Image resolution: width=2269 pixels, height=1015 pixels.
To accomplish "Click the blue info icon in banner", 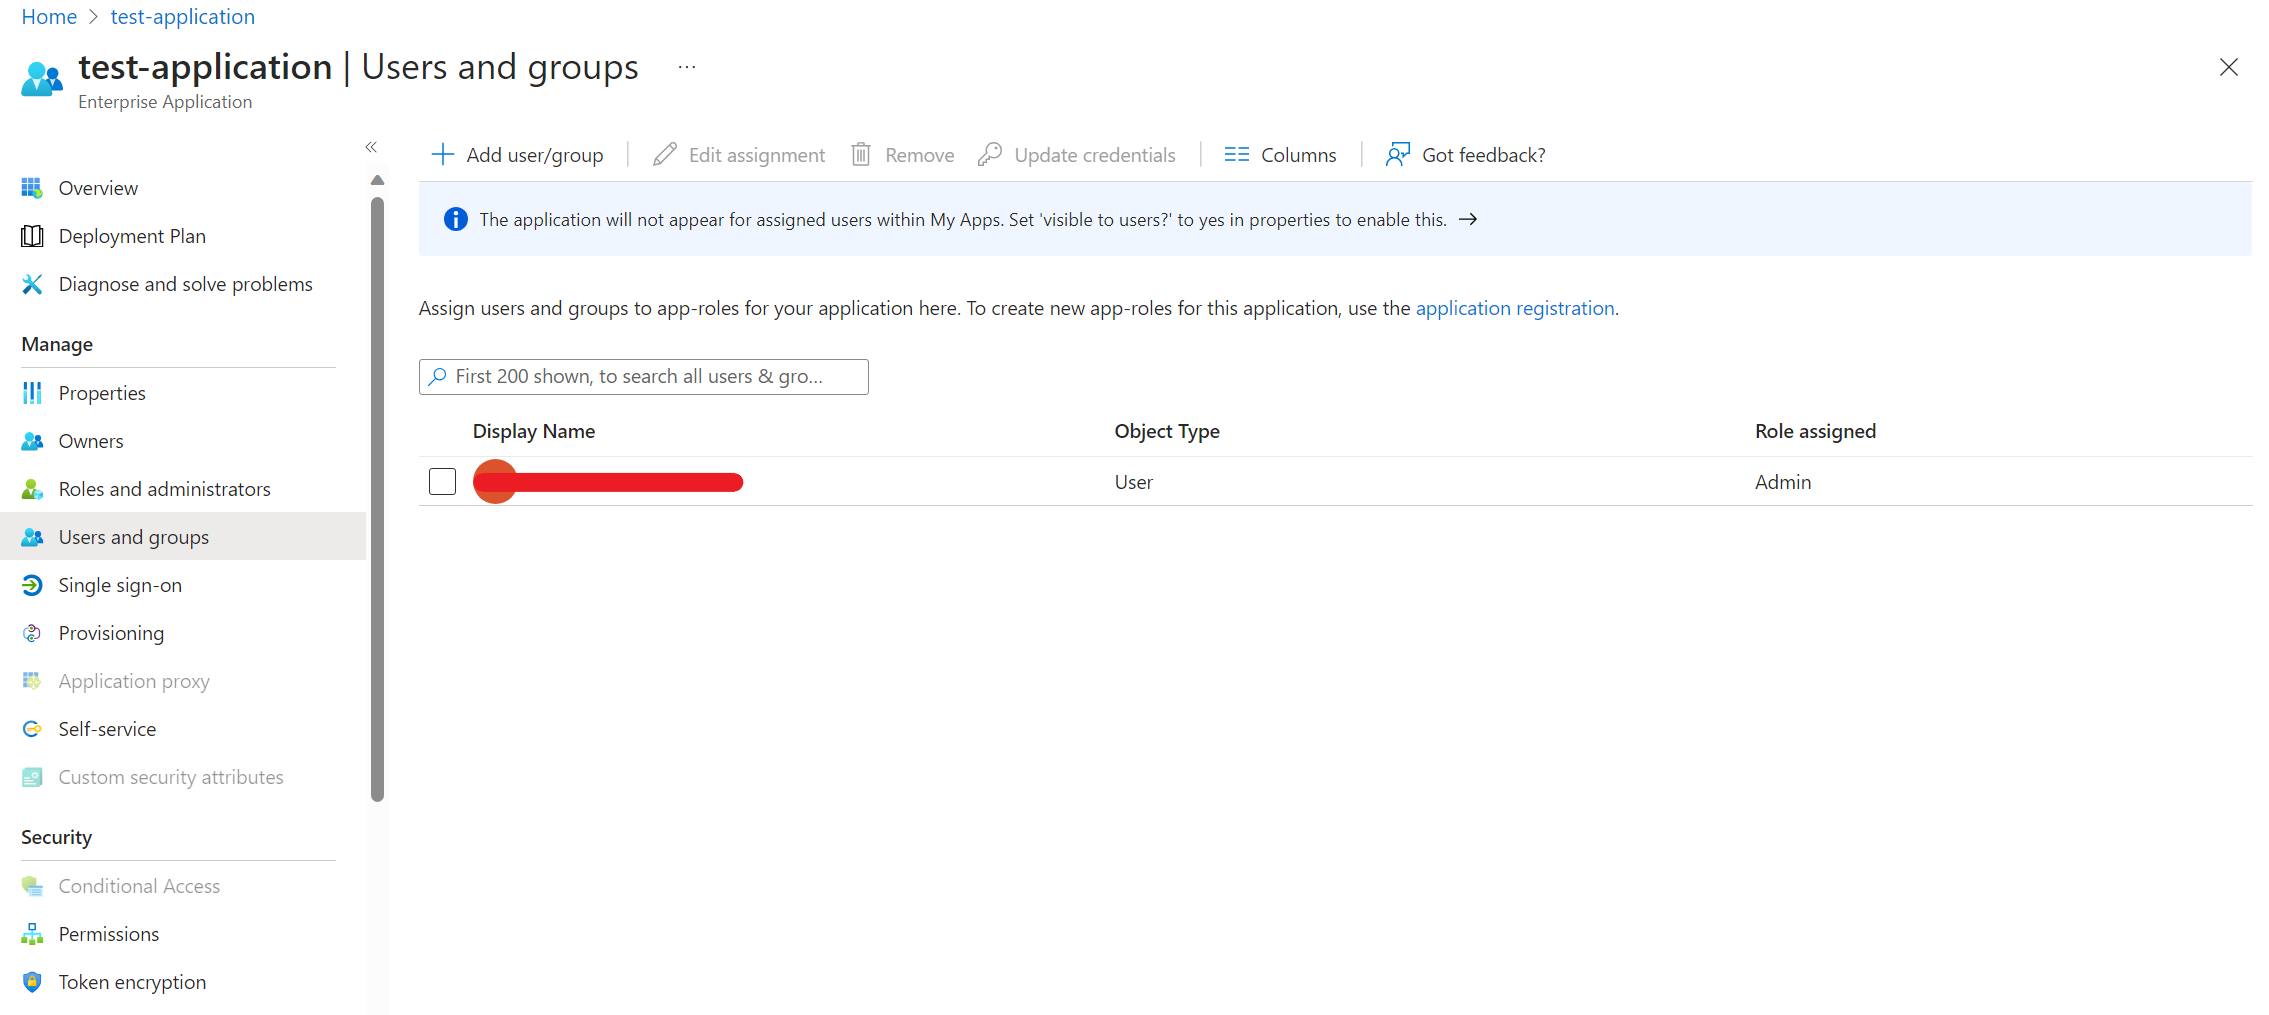I will pos(456,219).
